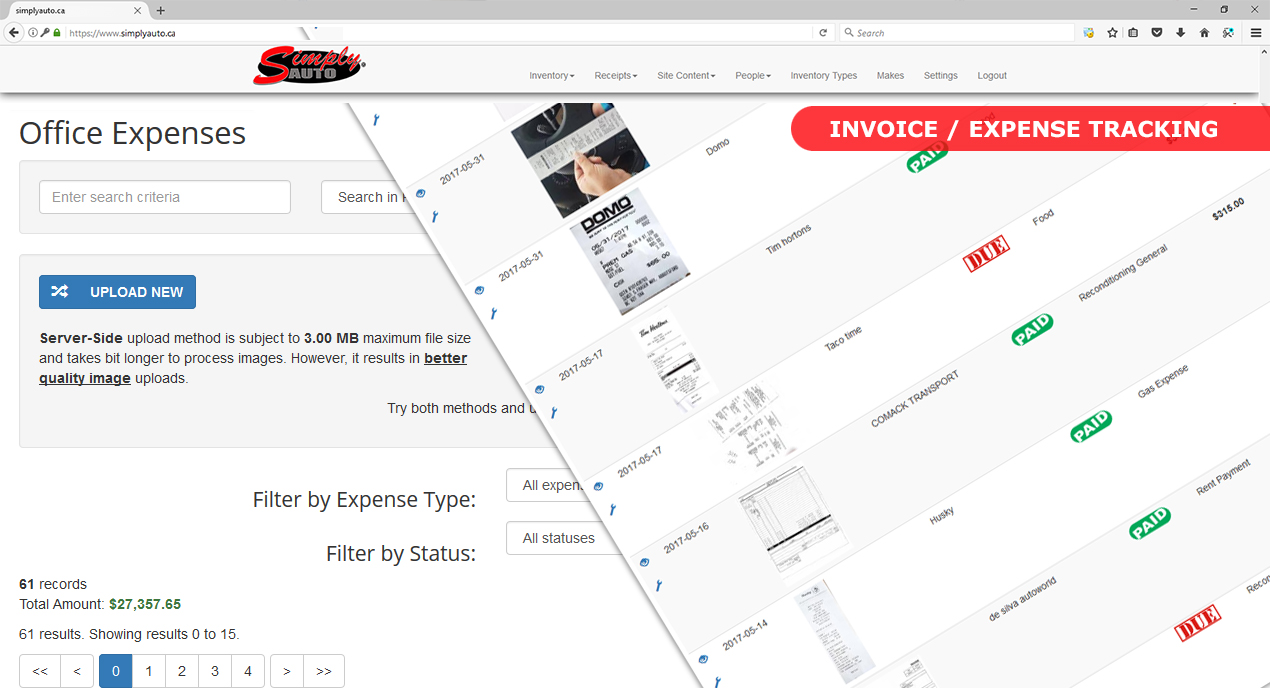Image resolution: width=1270 pixels, height=688 pixels.
Task: Go to the Makes menu item
Action: 890,76
